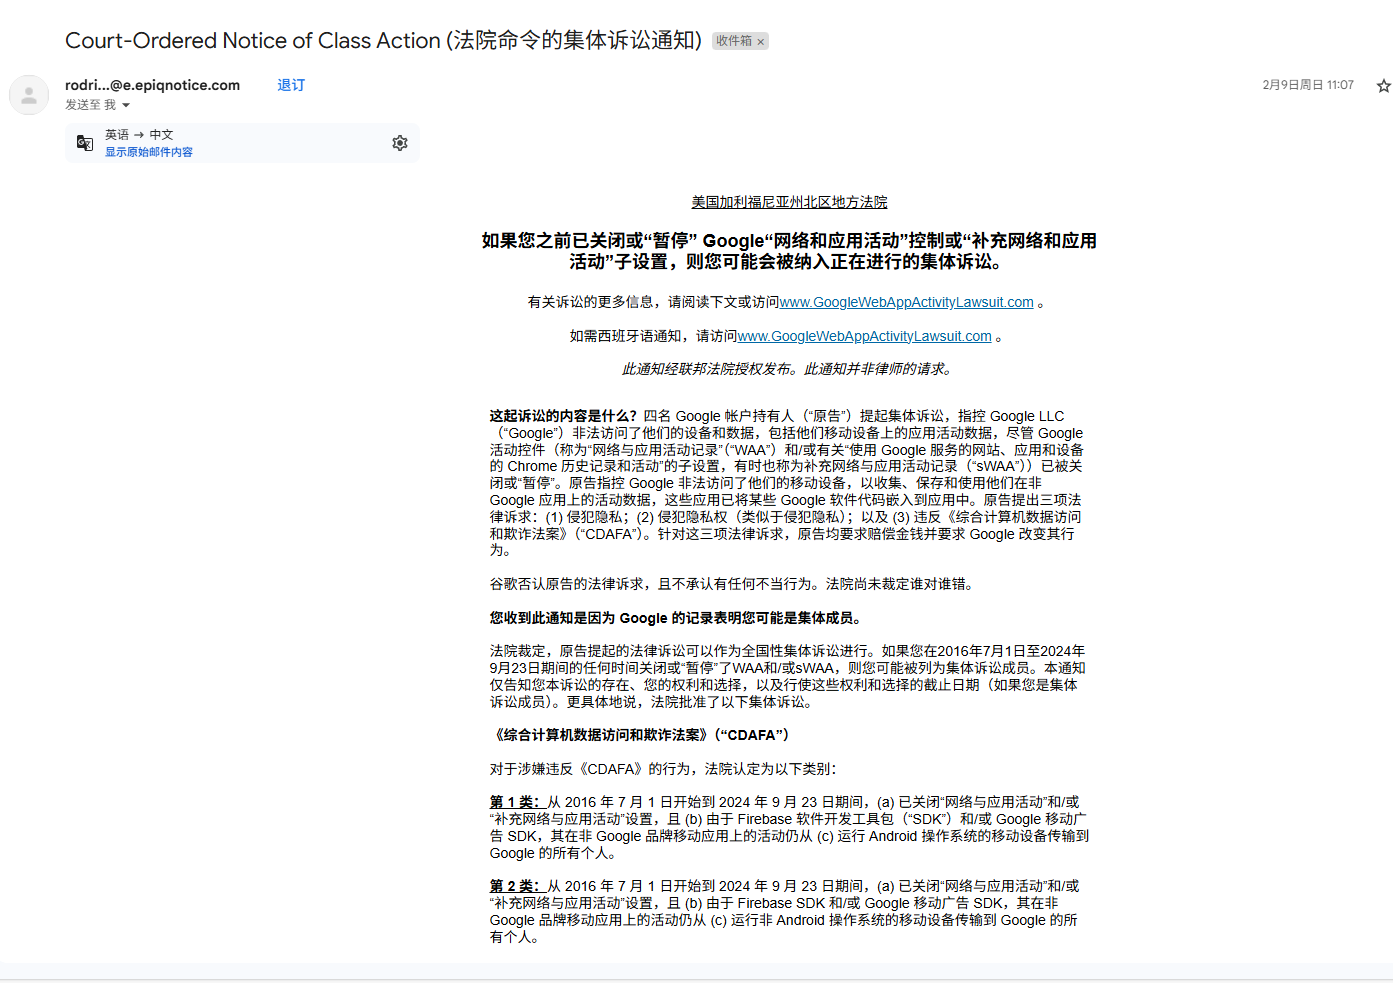Screen dimensions: 1393x983
Task: Open the Spanish notice lawsuit website link
Action: point(864,336)
